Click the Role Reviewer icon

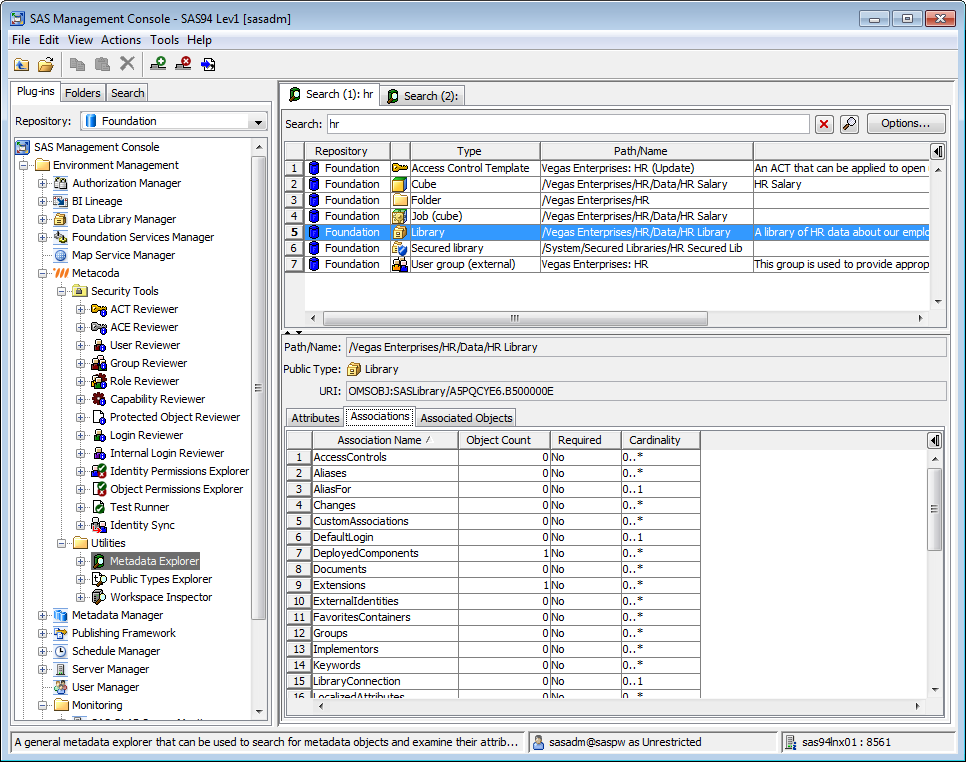pos(99,381)
